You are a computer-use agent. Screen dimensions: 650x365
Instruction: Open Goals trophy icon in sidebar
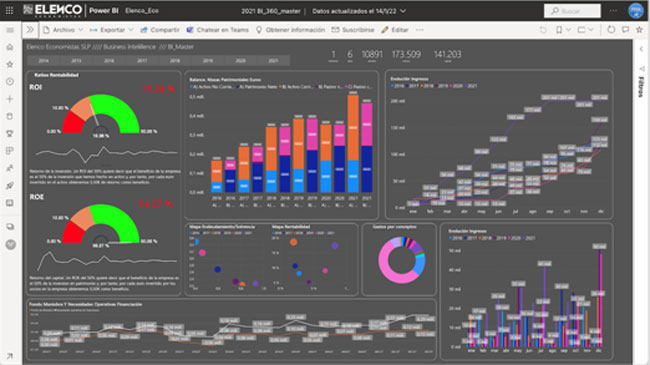click(x=10, y=134)
